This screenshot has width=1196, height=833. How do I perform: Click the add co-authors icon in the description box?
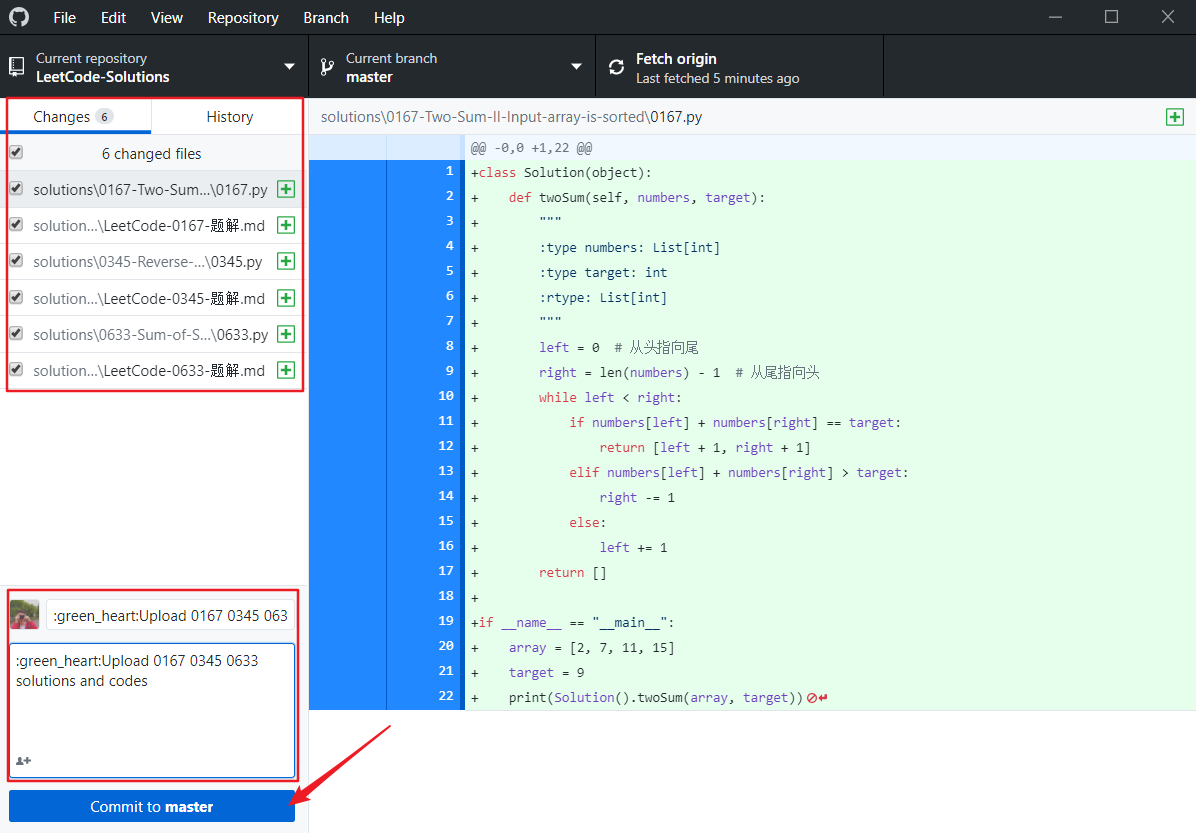24,761
